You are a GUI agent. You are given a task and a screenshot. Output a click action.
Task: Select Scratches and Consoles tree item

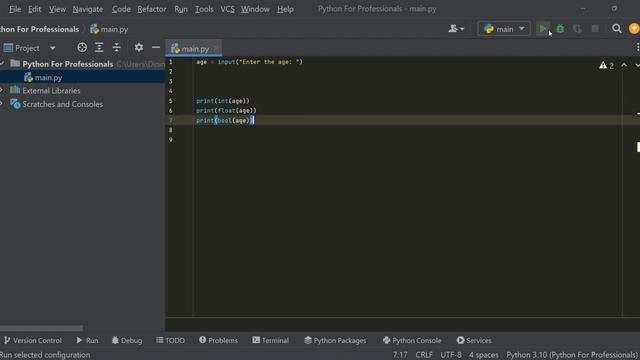[62, 104]
